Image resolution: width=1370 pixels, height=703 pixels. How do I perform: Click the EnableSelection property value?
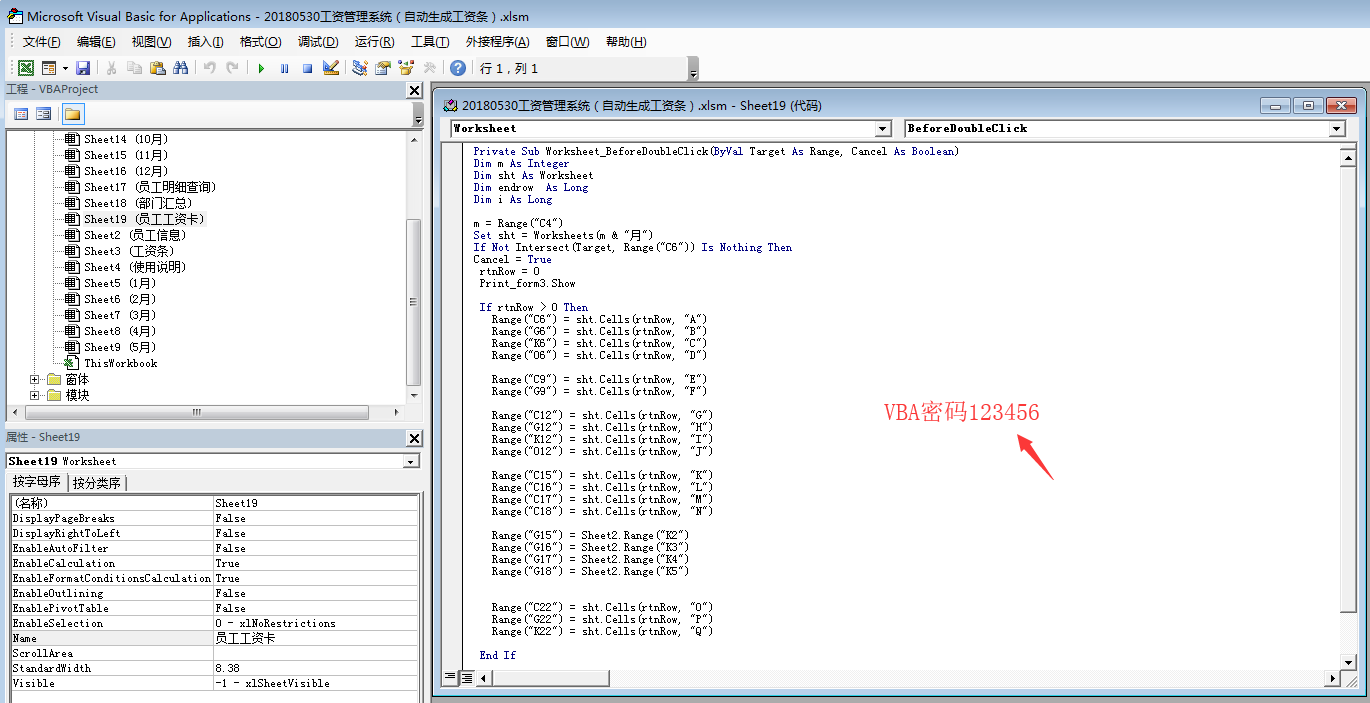(x=315, y=623)
